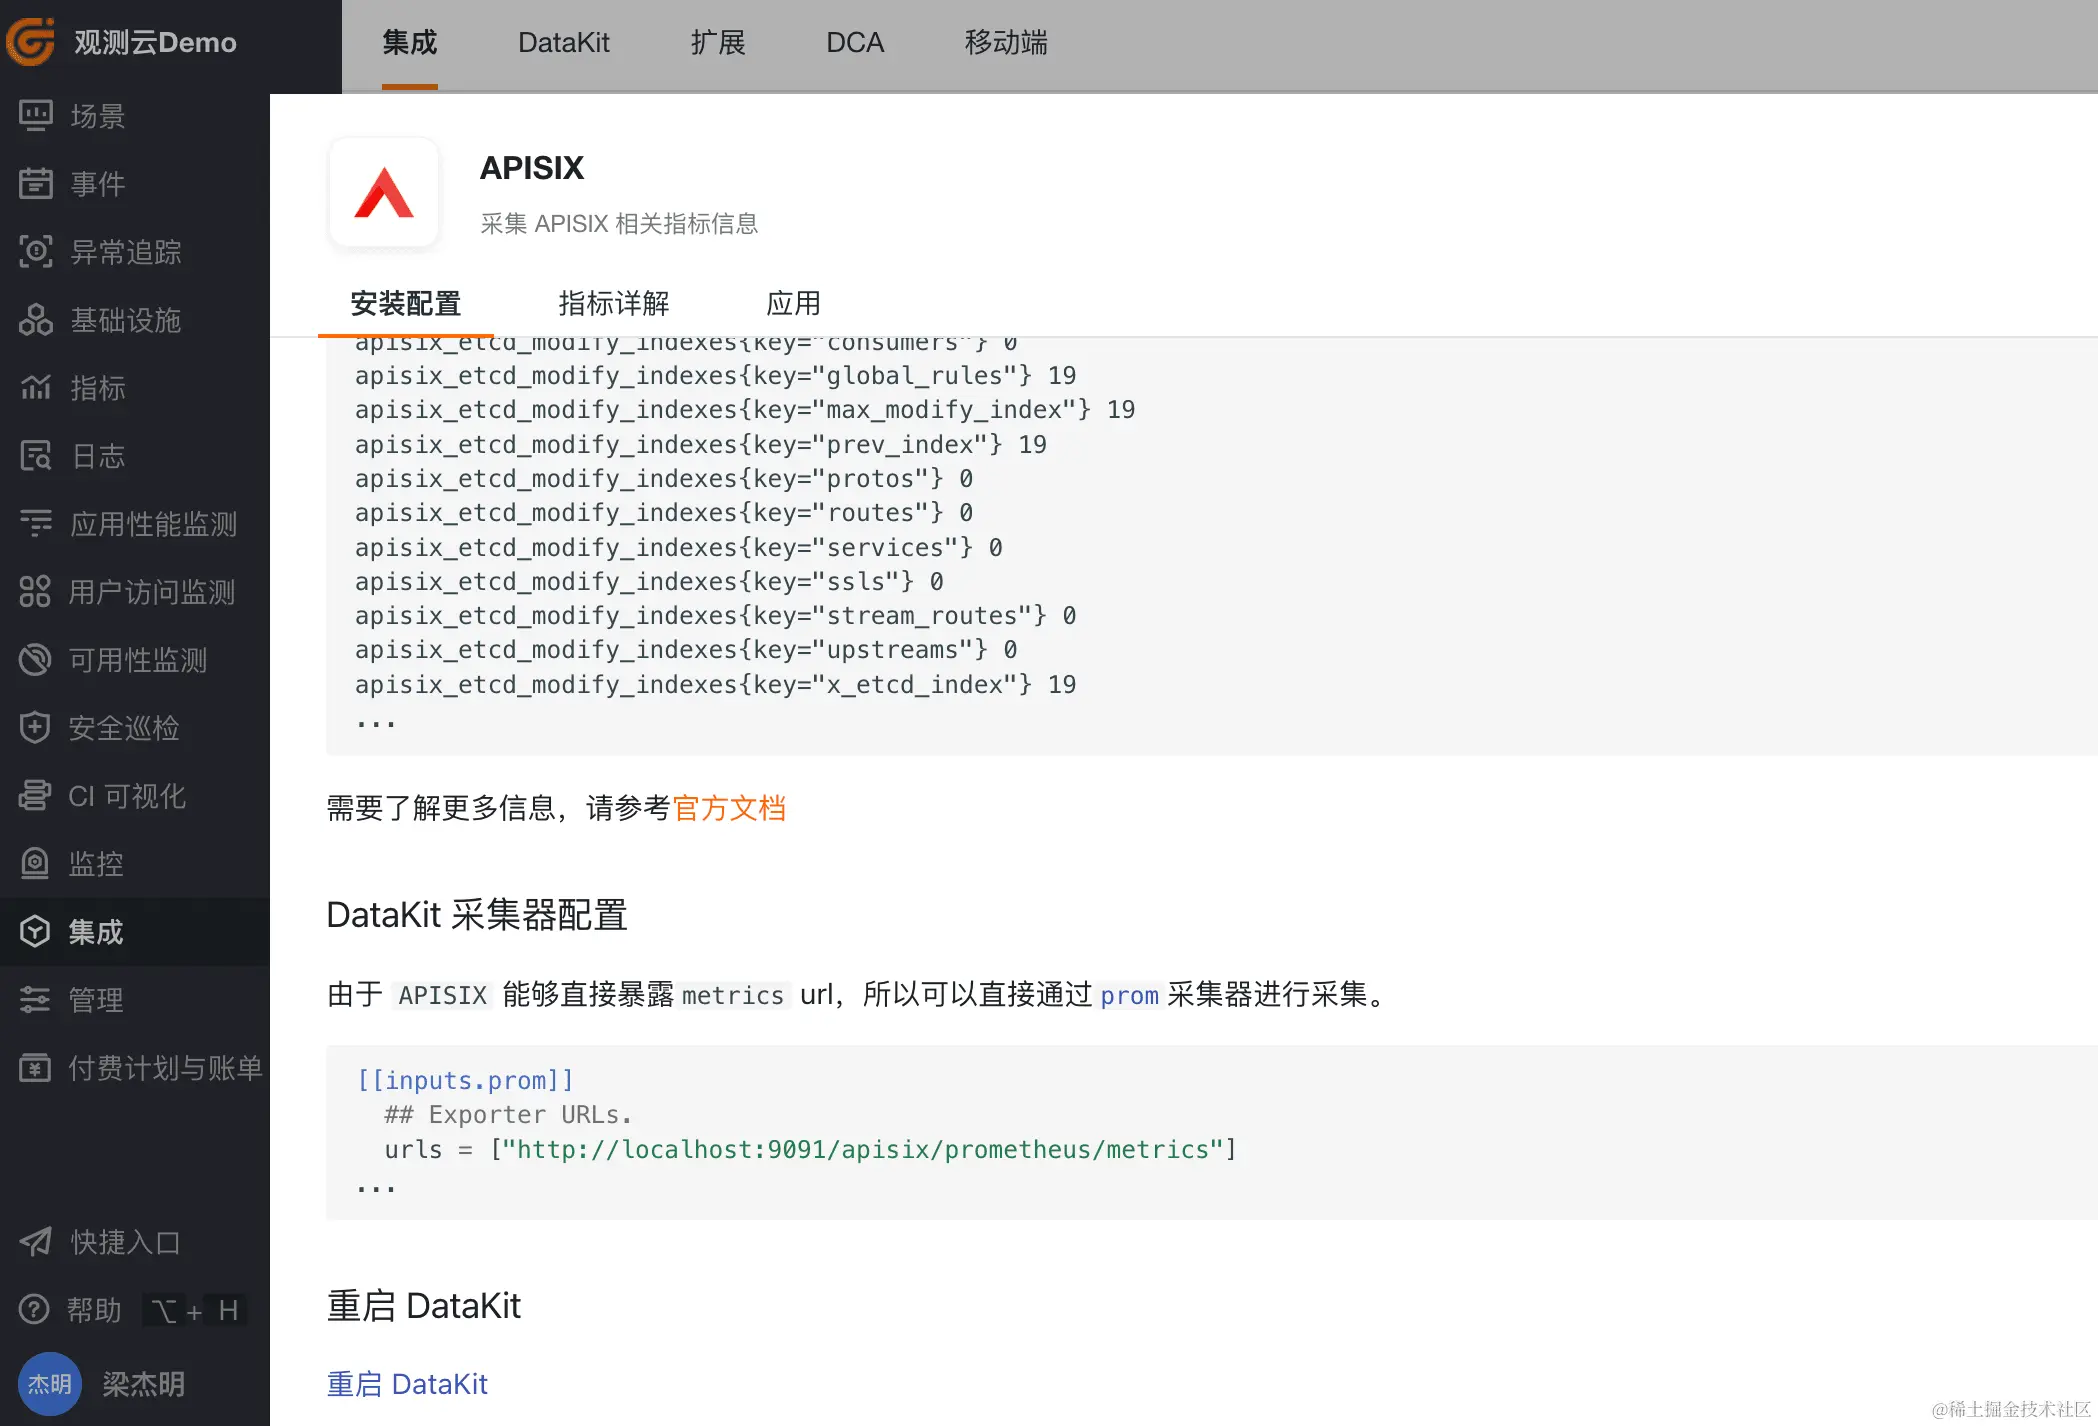Image resolution: width=2098 pixels, height=1426 pixels.
Task: Click the 杰明 user avatar
Action: tap(49, 1384)
